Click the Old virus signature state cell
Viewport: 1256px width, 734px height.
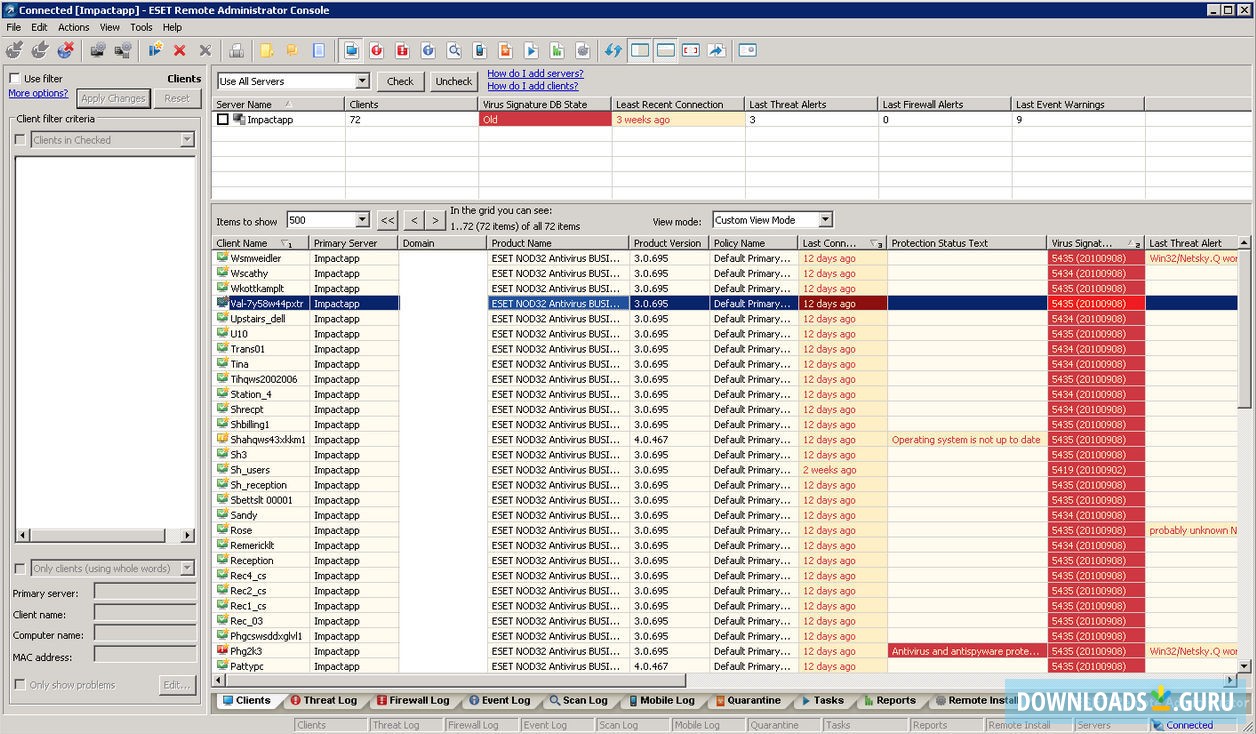[x=545, y=119]
